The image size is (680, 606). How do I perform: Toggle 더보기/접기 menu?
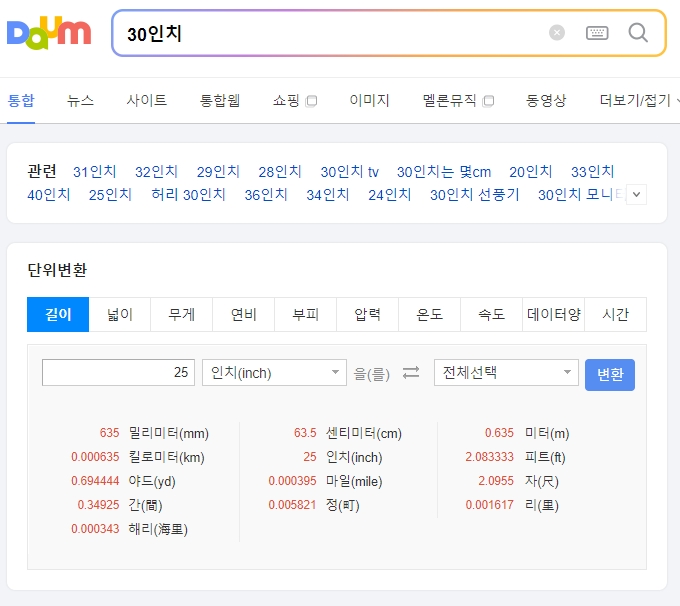638,101
